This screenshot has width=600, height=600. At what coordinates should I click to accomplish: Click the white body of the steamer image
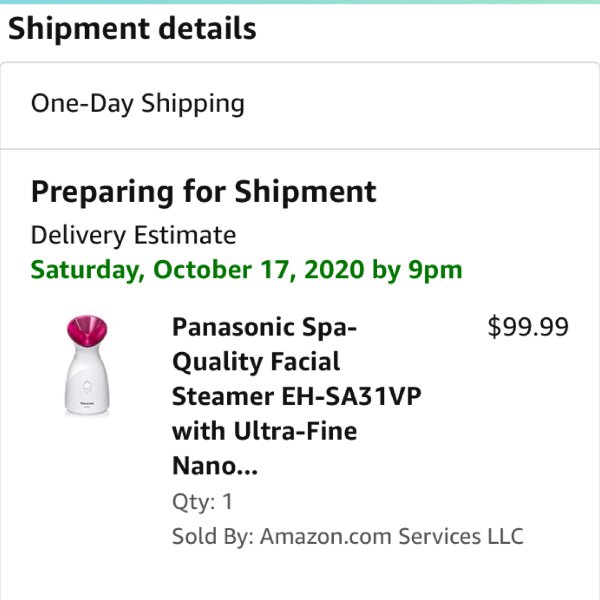tap(87, 381)
